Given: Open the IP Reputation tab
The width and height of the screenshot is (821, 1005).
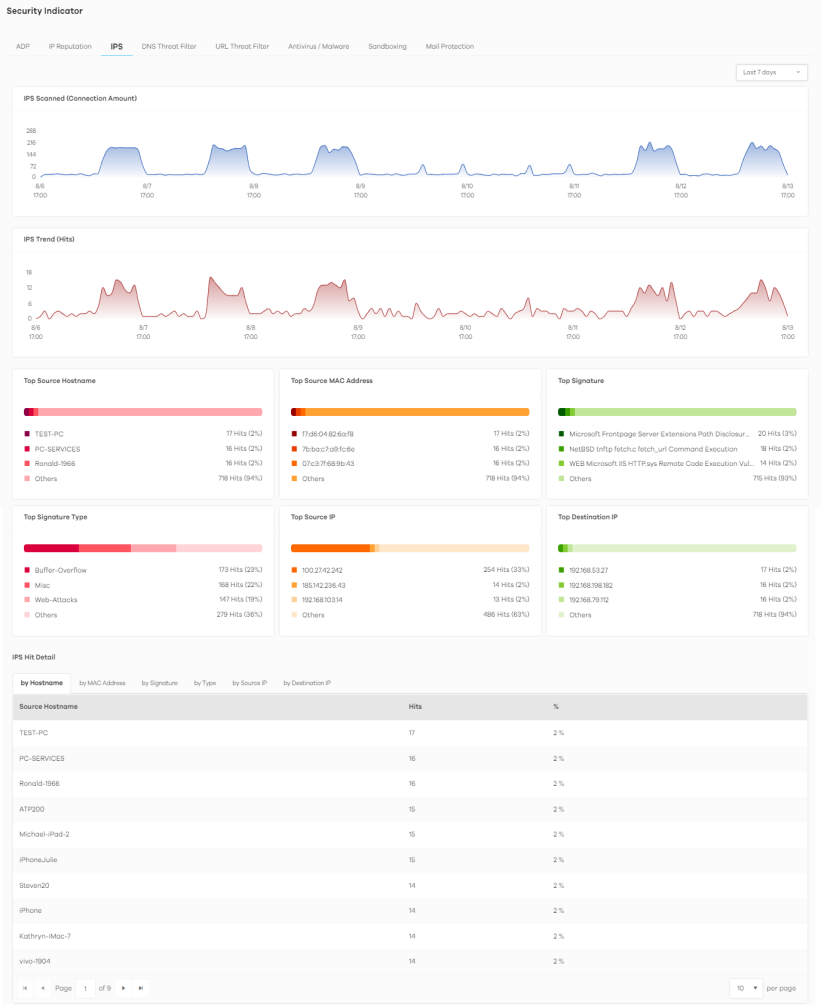Looking at the screenshot, I should tap(70, 46).
